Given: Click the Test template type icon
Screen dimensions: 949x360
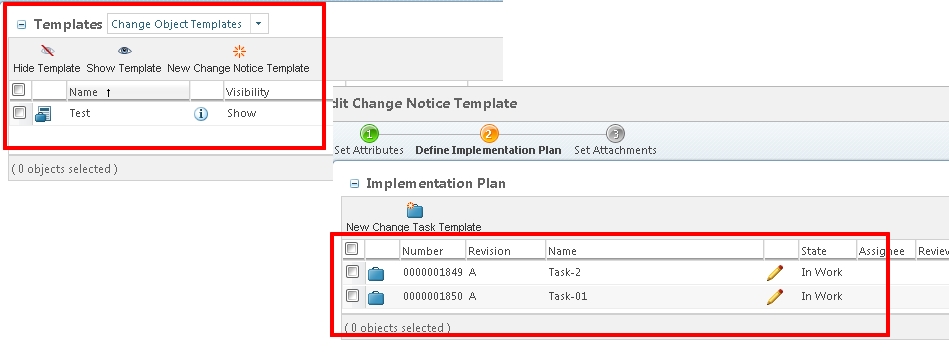Looking at the screenshot, I should 43,114.
